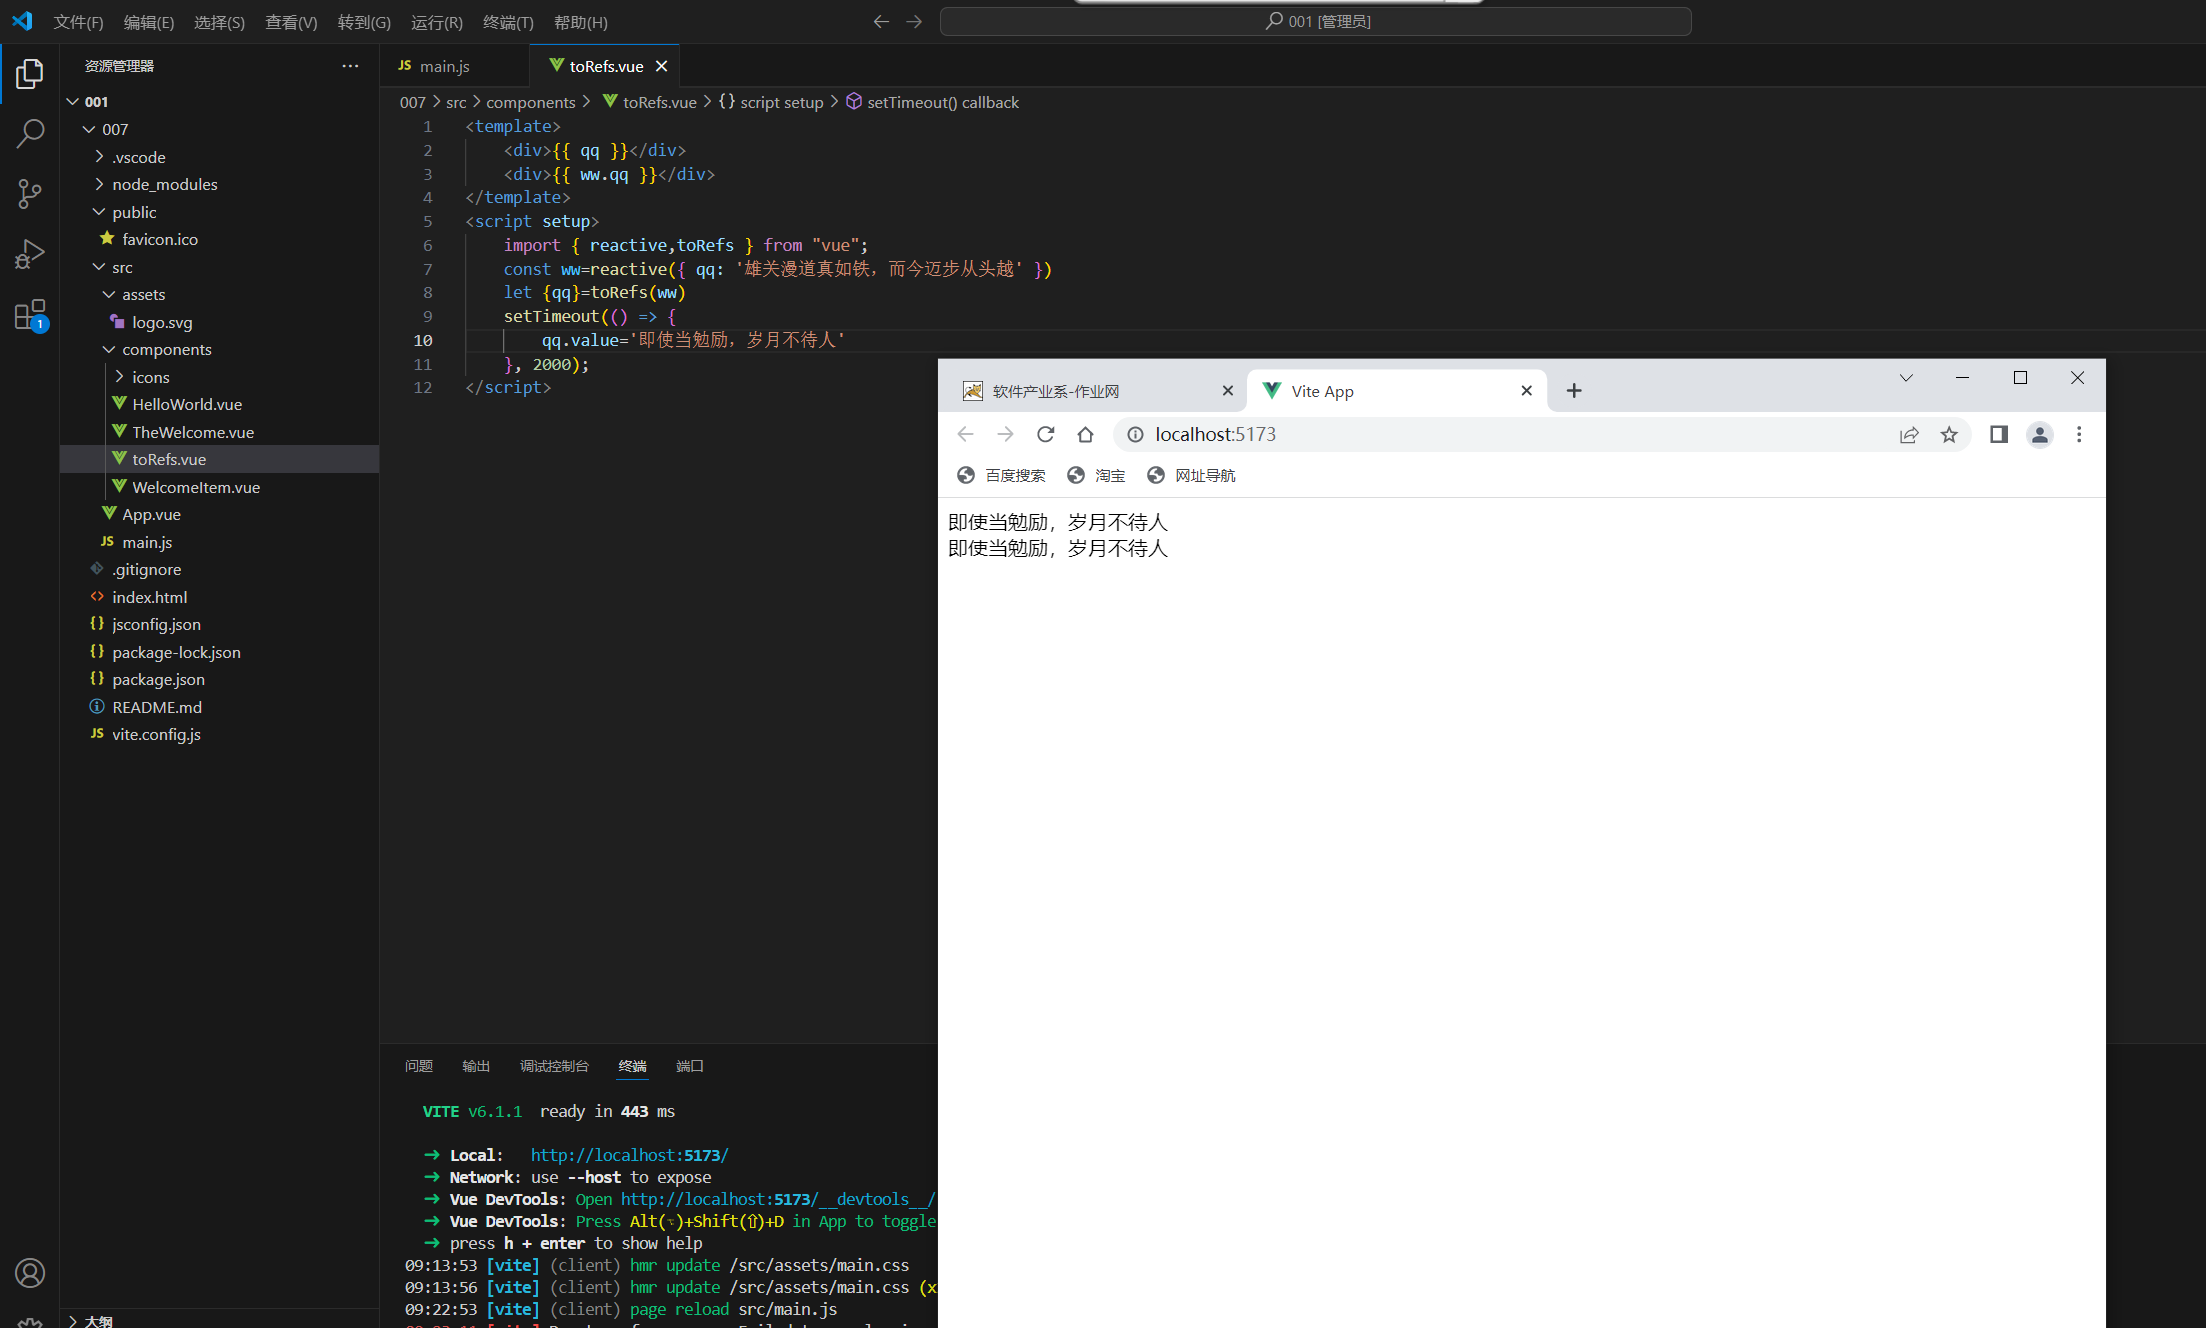Collapse the 001 root folder
The height and width of the screenshot is (1328, 2206).
coord(73,102)
